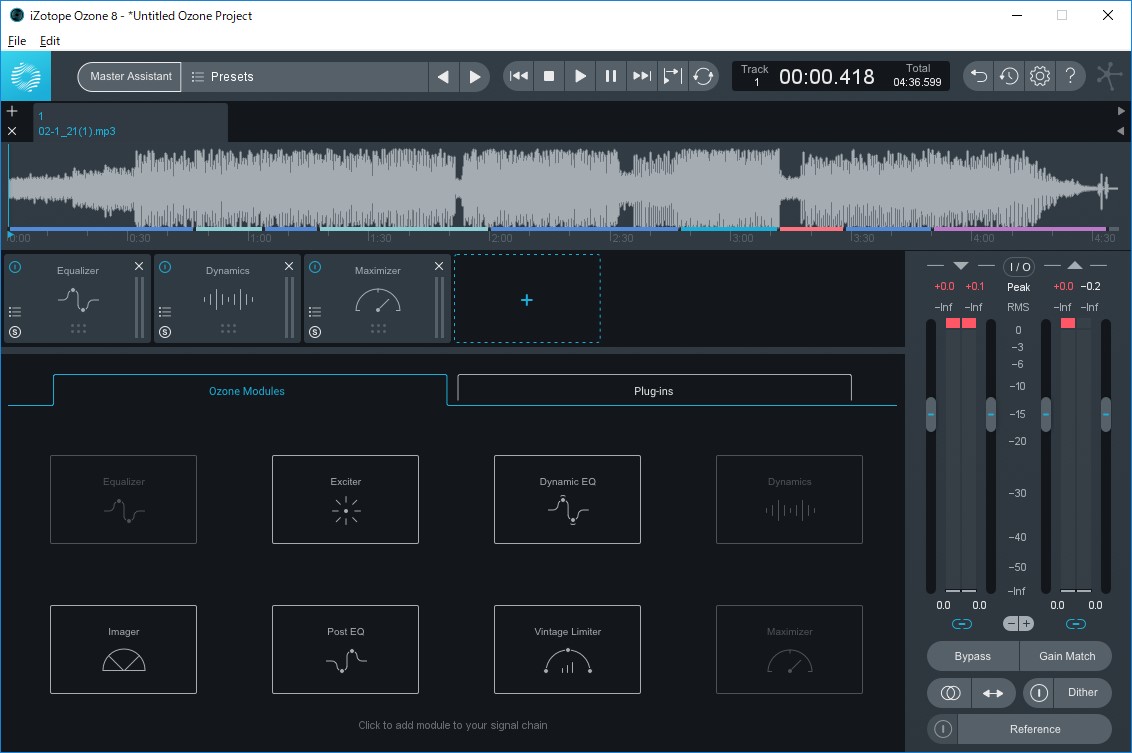Start playback with play button
This screenshot has width=1132, height=753.
point(580,76)
